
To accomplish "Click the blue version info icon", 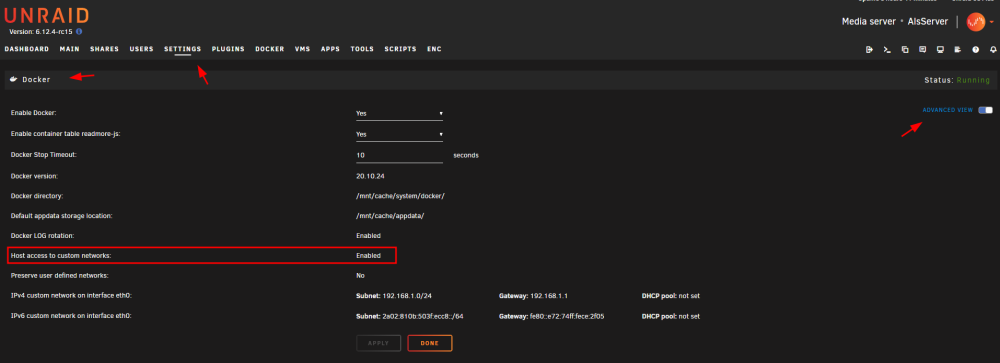I will [x=79, y=31].
